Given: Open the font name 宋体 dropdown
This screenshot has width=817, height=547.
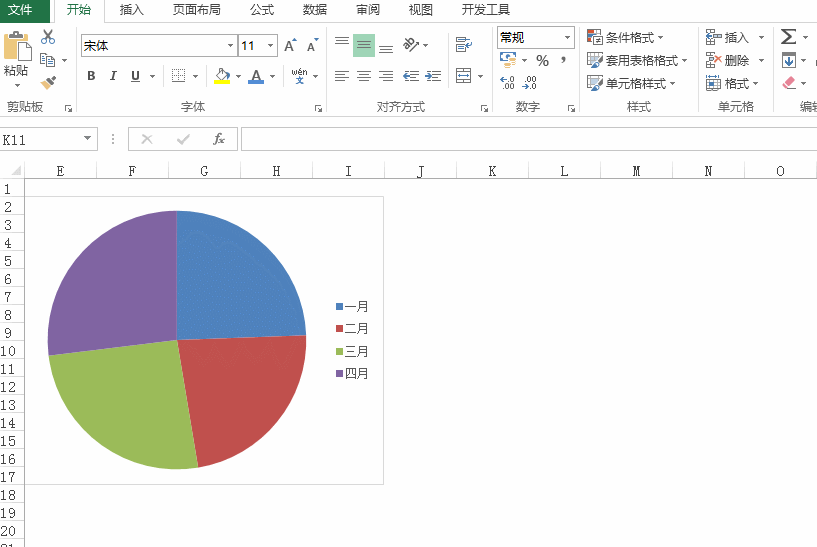Looking at the screenshot, I should point(230,46).
